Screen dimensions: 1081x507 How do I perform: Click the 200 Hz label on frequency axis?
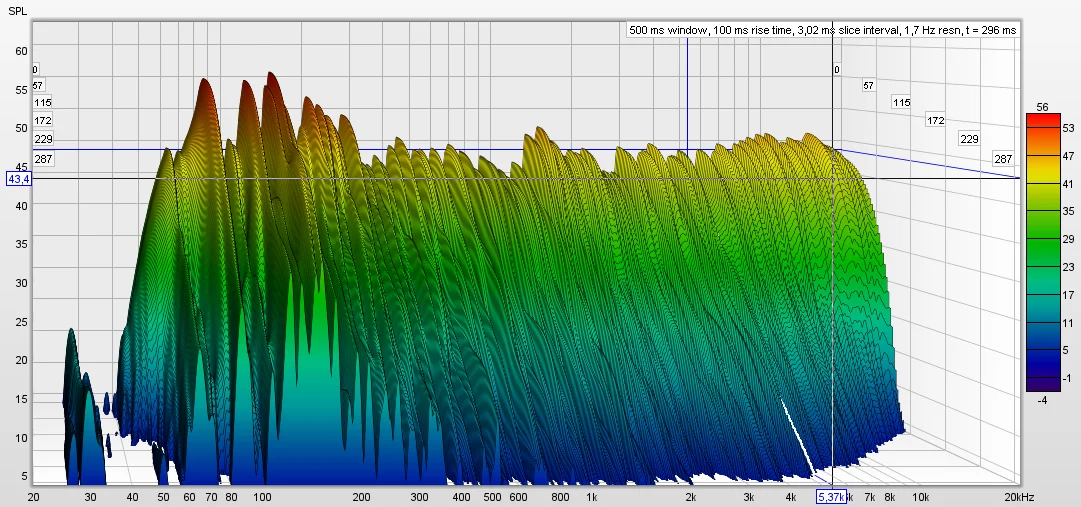(x=361, y=497)
